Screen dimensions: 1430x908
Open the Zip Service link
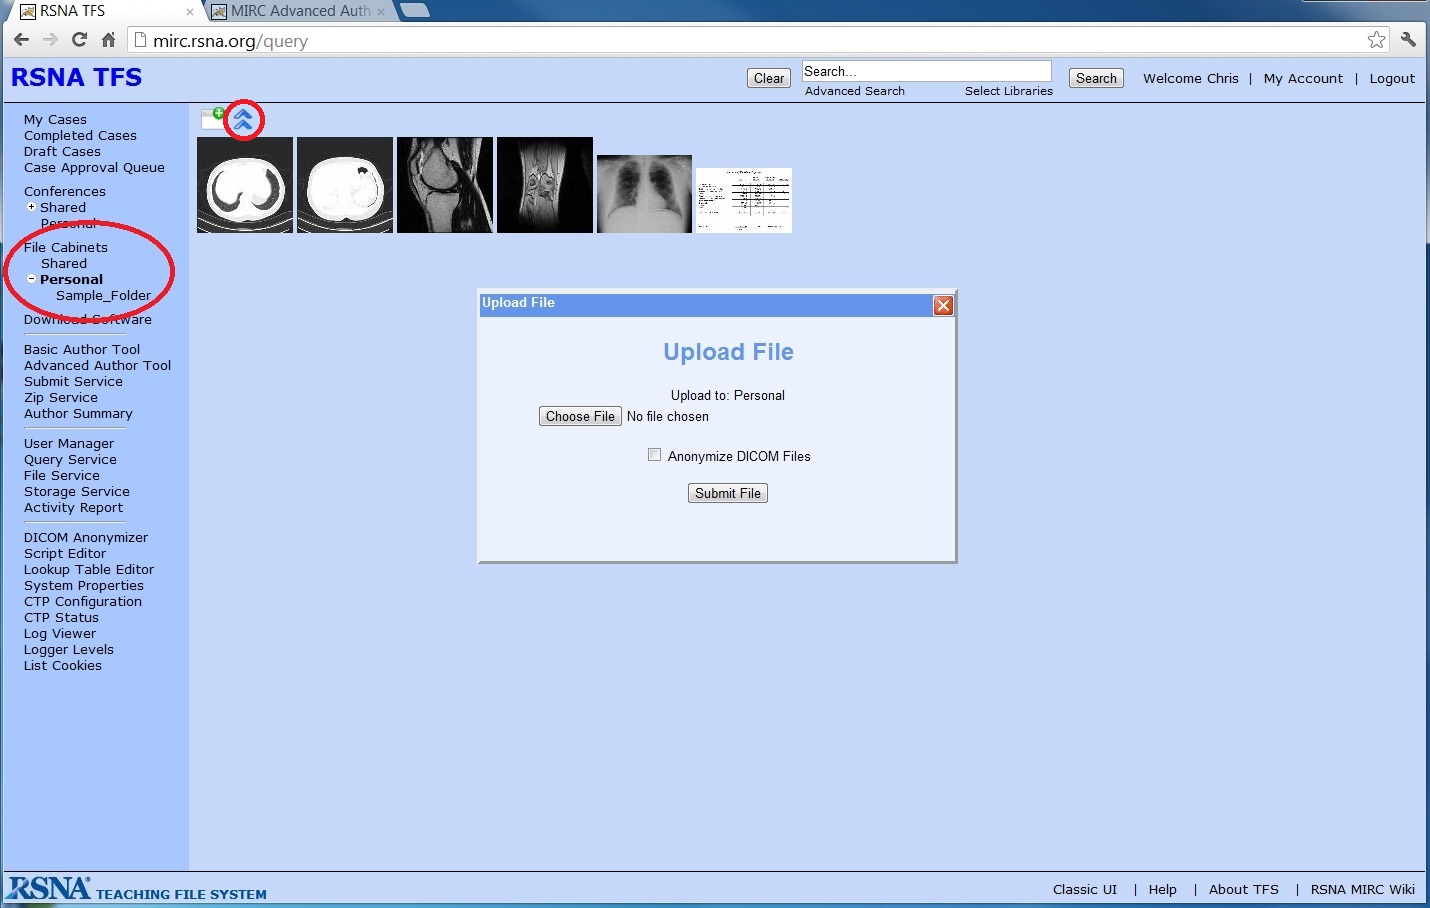click(61, 397)
